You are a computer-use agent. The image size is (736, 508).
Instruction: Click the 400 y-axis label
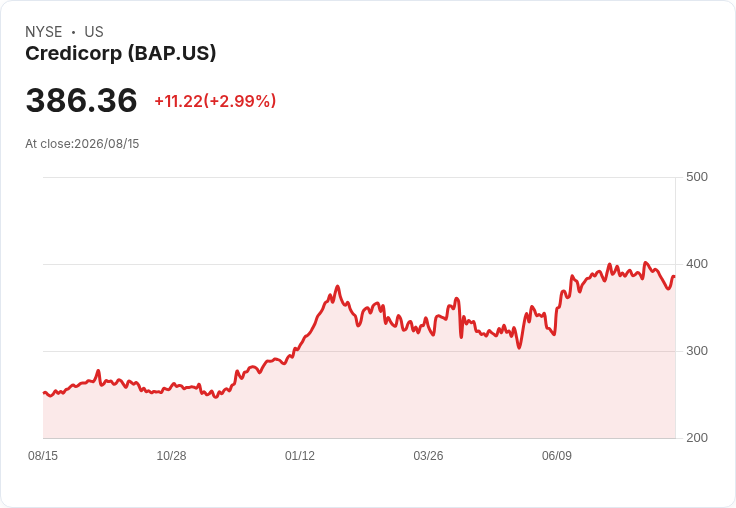pyautogui.click(x=697, y=264)
